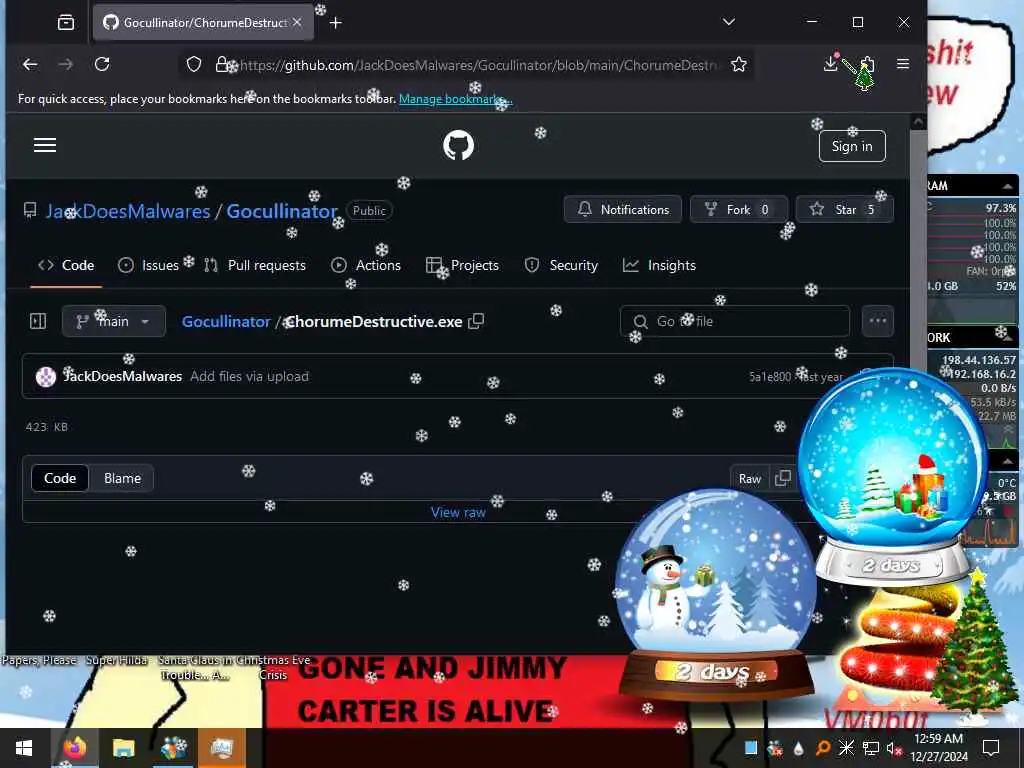Open the 'Add files via upload' commit message

tap(249, 377)
